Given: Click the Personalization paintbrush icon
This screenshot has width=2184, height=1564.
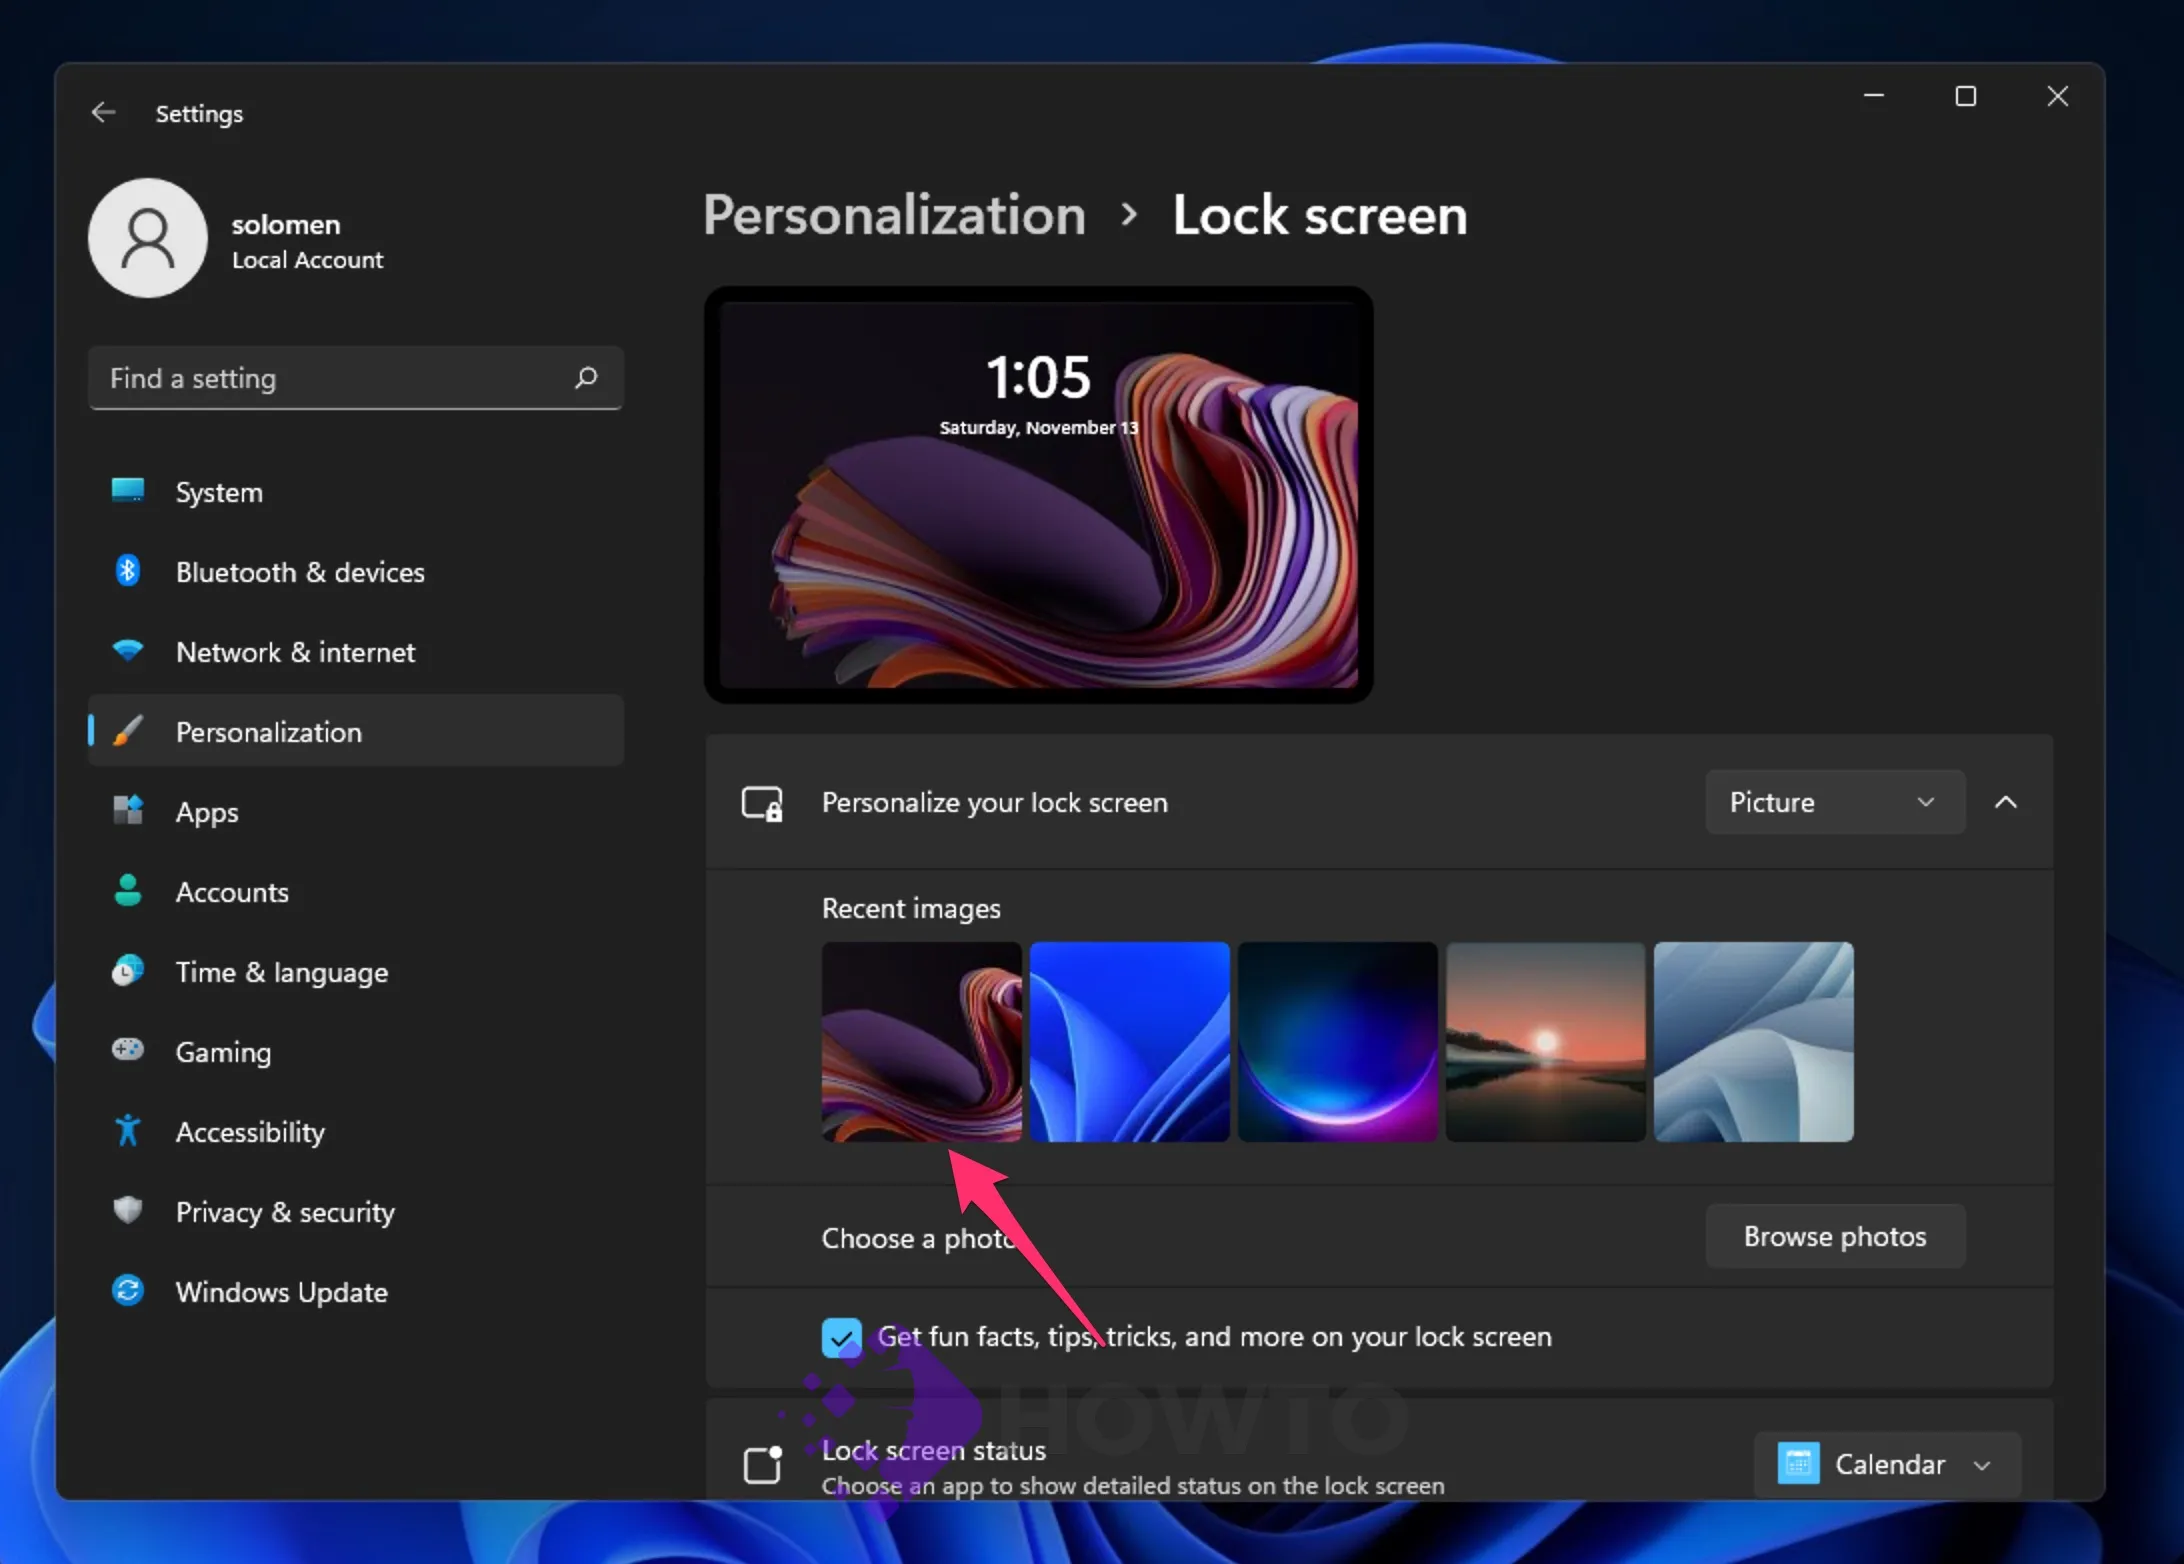Looking at the screenshot, I should tap(128, 731).
